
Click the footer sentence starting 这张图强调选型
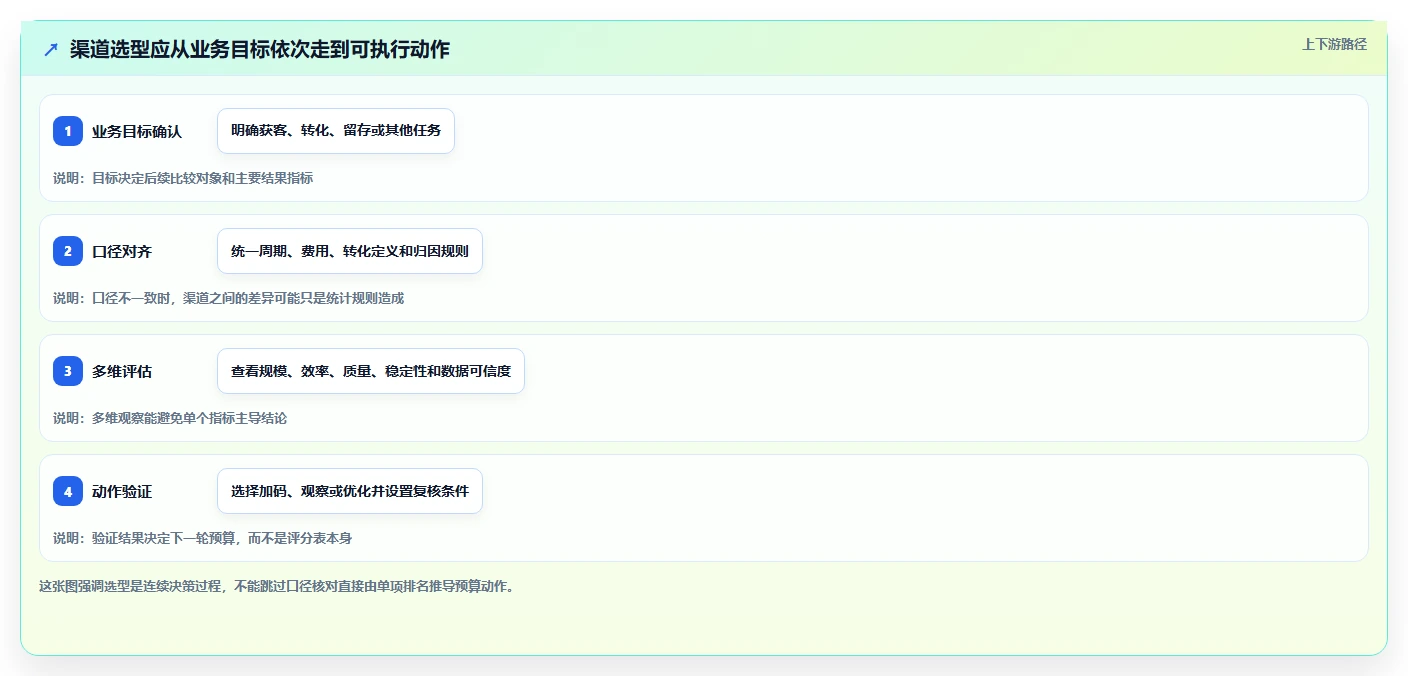277,586
